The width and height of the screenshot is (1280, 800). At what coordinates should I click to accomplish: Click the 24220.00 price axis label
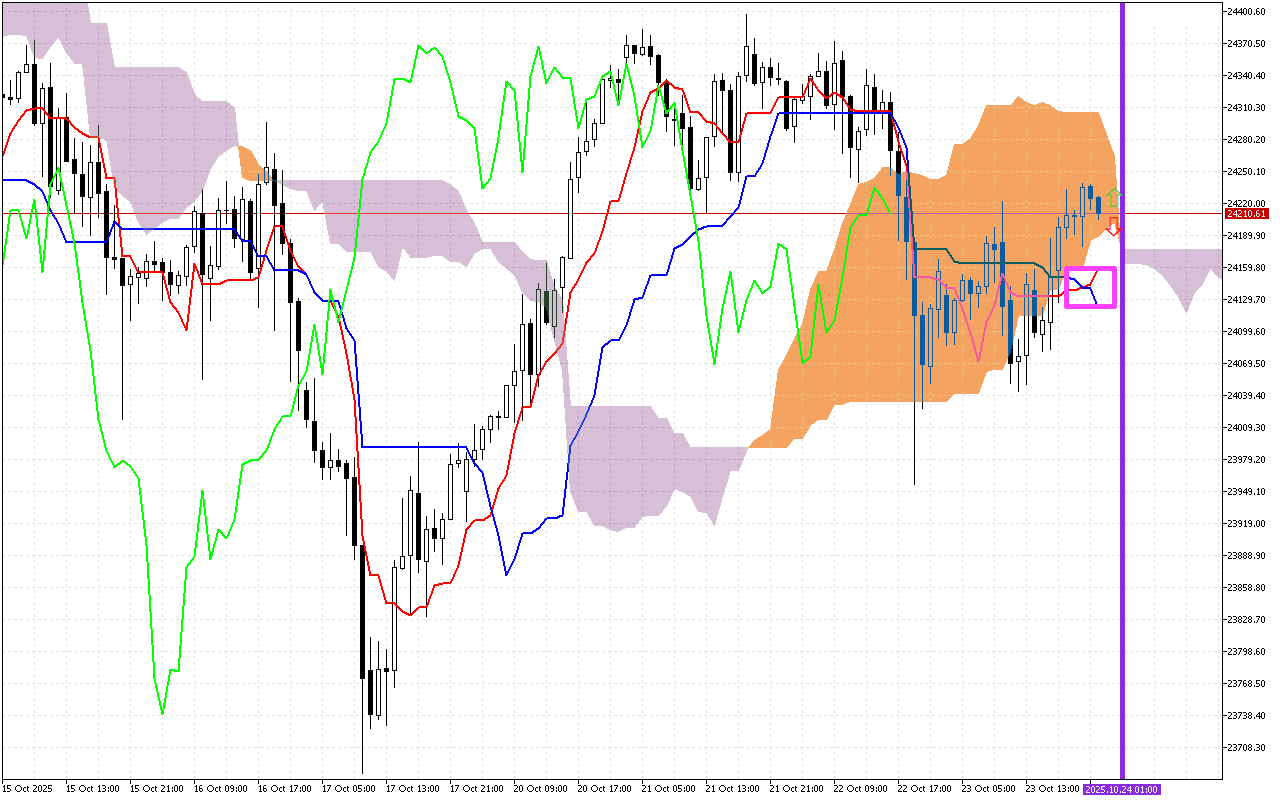[1246, 203]
